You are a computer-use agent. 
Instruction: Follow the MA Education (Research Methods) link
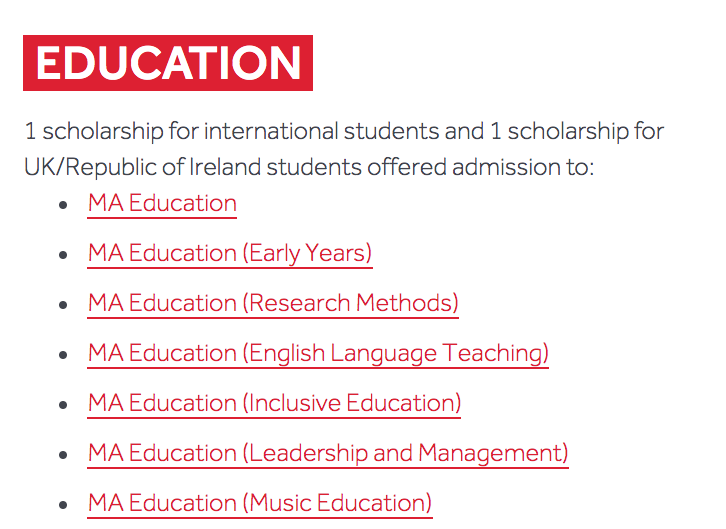coord(273,304)
